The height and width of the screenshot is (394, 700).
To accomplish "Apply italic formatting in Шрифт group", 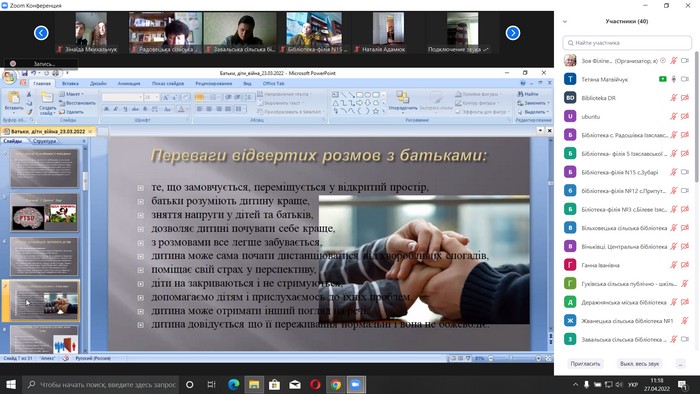I will point(116,109).
